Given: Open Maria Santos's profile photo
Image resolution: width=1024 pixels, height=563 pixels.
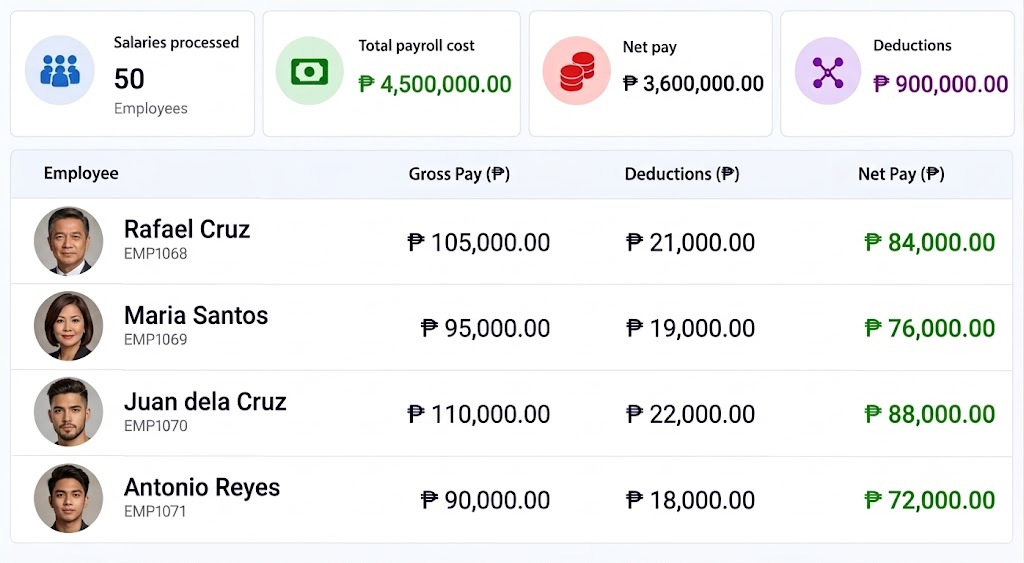Looking at the screenshot, I should [x=69, y=326].
